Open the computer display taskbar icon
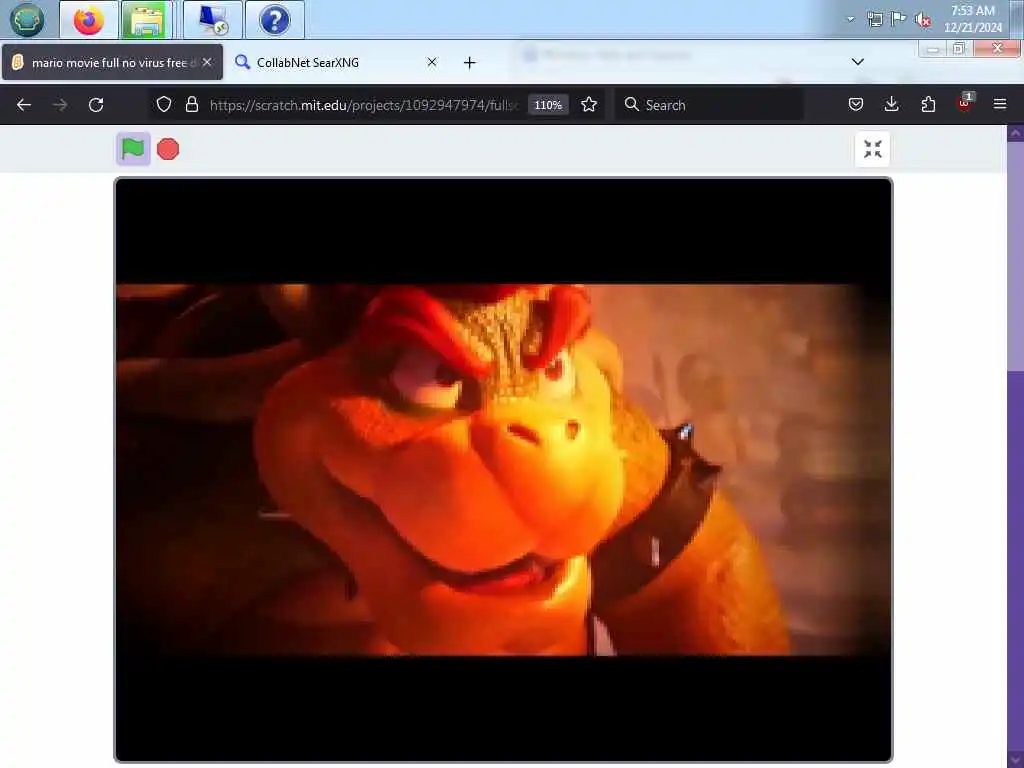The height and width of the screenshot is (768, 1024). (213, 20)
